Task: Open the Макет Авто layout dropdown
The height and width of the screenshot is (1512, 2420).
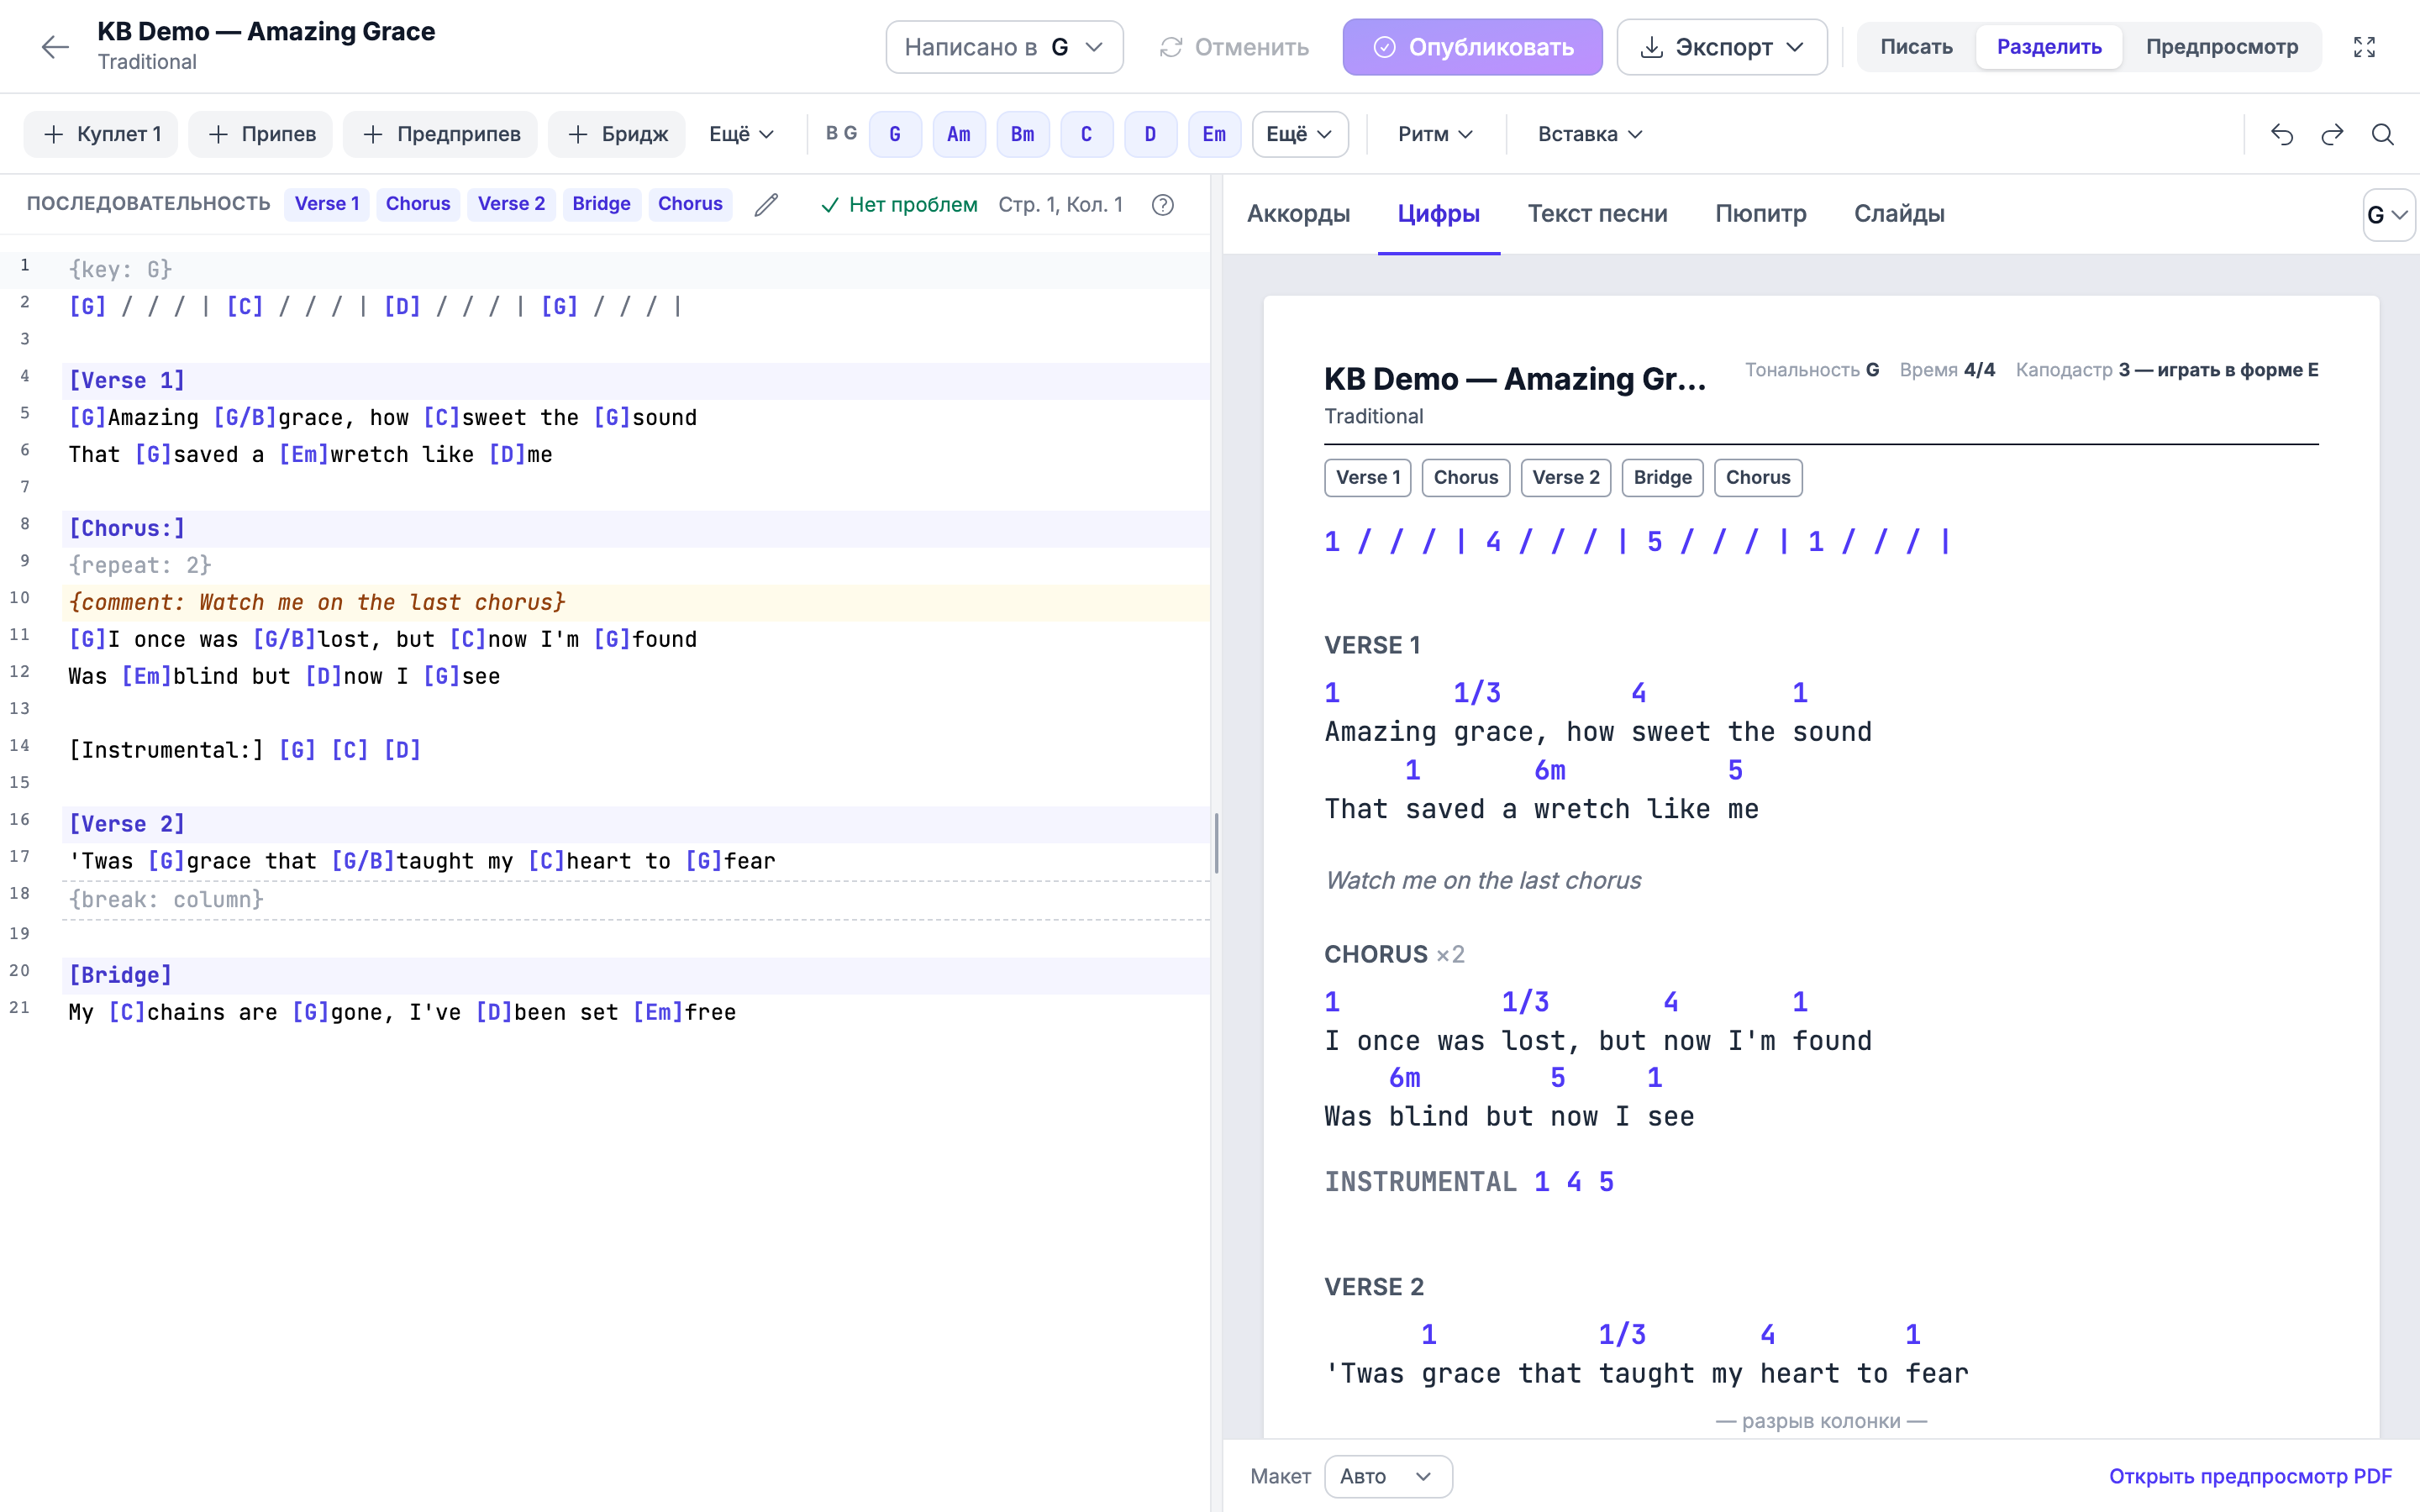Action: [x=1388, y=1476]
